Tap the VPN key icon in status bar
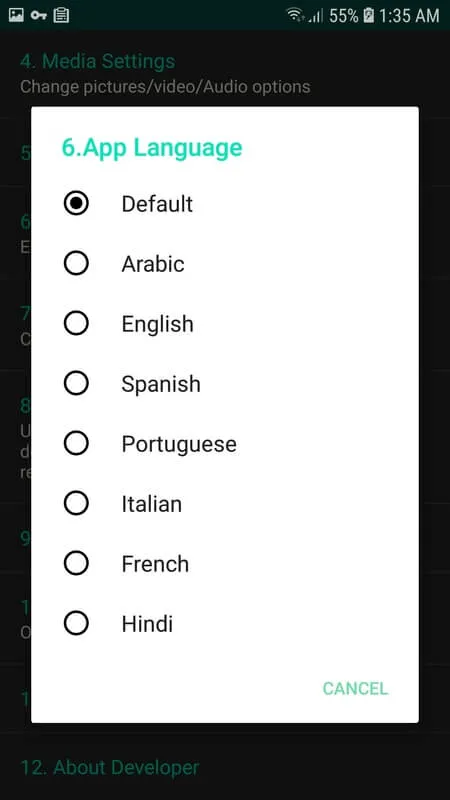The image size is (450, 800). click(38, 16)
